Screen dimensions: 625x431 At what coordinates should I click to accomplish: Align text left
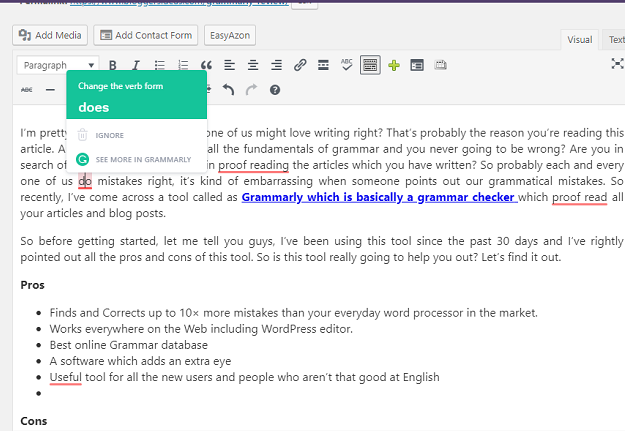(230, 65)
